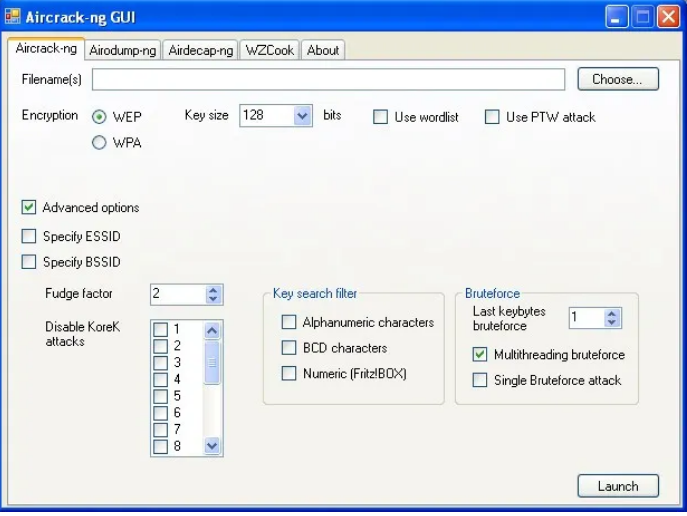The height and width of the screenshot is (516, 687).
Task: Close the Aircrack-ng GUI window
Action: point(669,17)
